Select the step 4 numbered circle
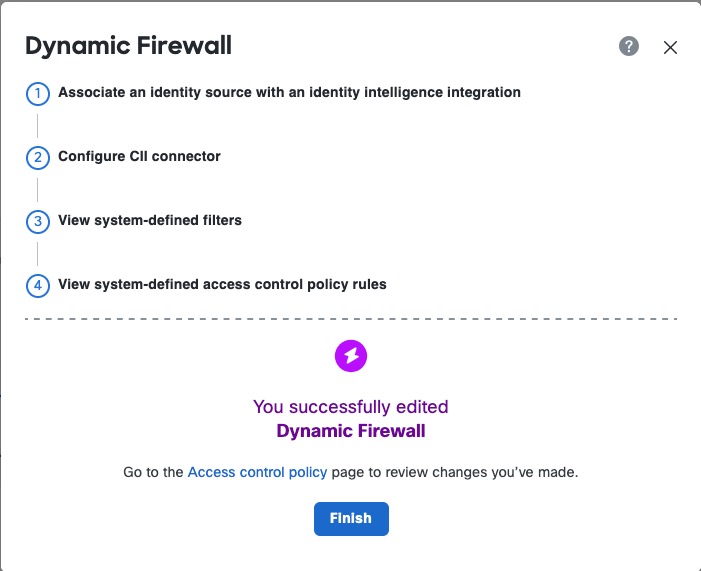Viewport: 701px width, 571px height. 37,286
